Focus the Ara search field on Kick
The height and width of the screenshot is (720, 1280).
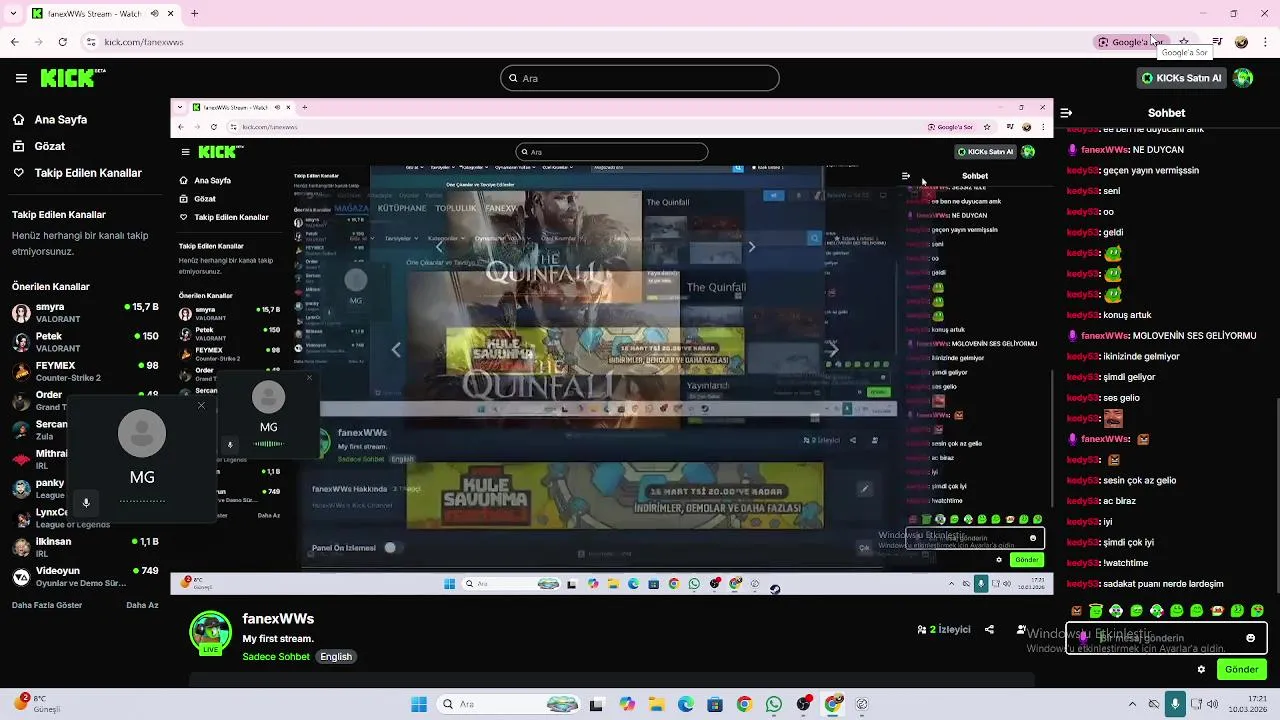click(x=640, y=78)
